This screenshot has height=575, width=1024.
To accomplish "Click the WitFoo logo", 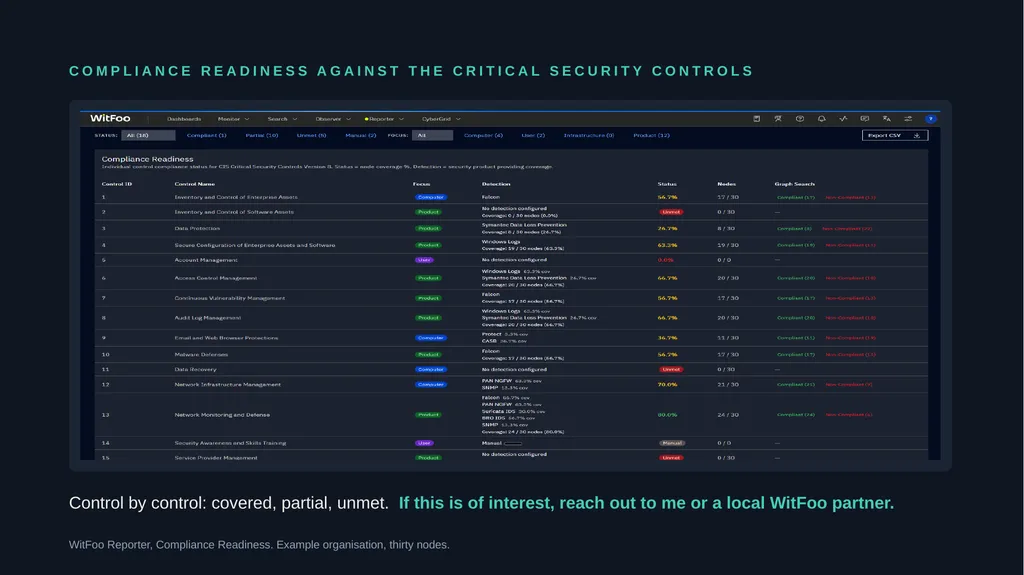I will (110, 118).
